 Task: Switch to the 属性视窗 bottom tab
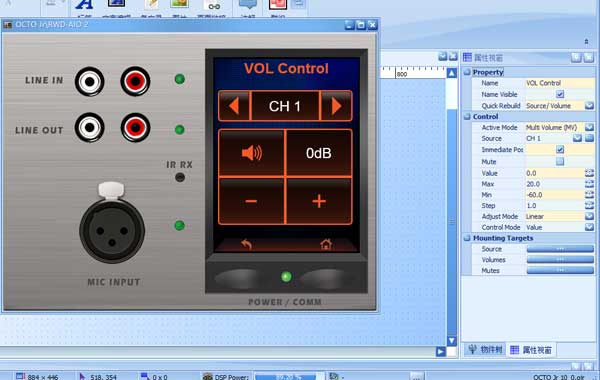tap(531, 350)
